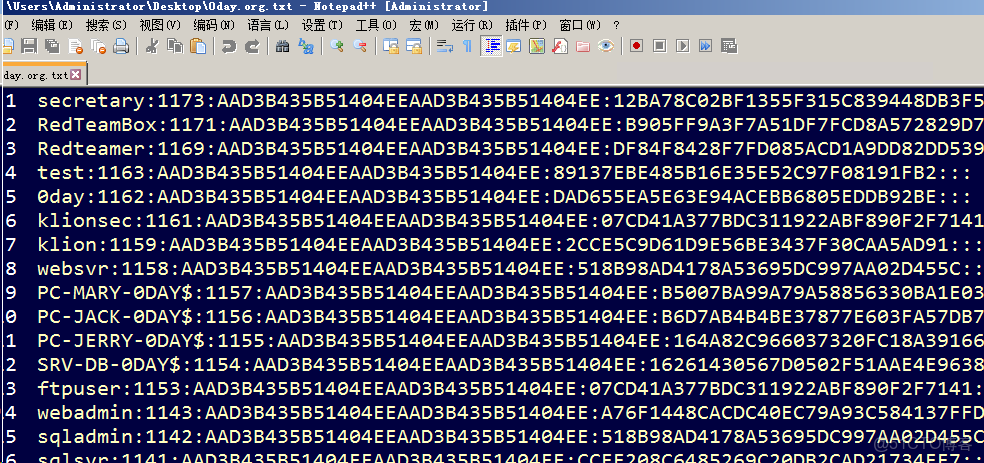Close the 0day.org.txt tab
Screen dimensions: 984x463
76,75
